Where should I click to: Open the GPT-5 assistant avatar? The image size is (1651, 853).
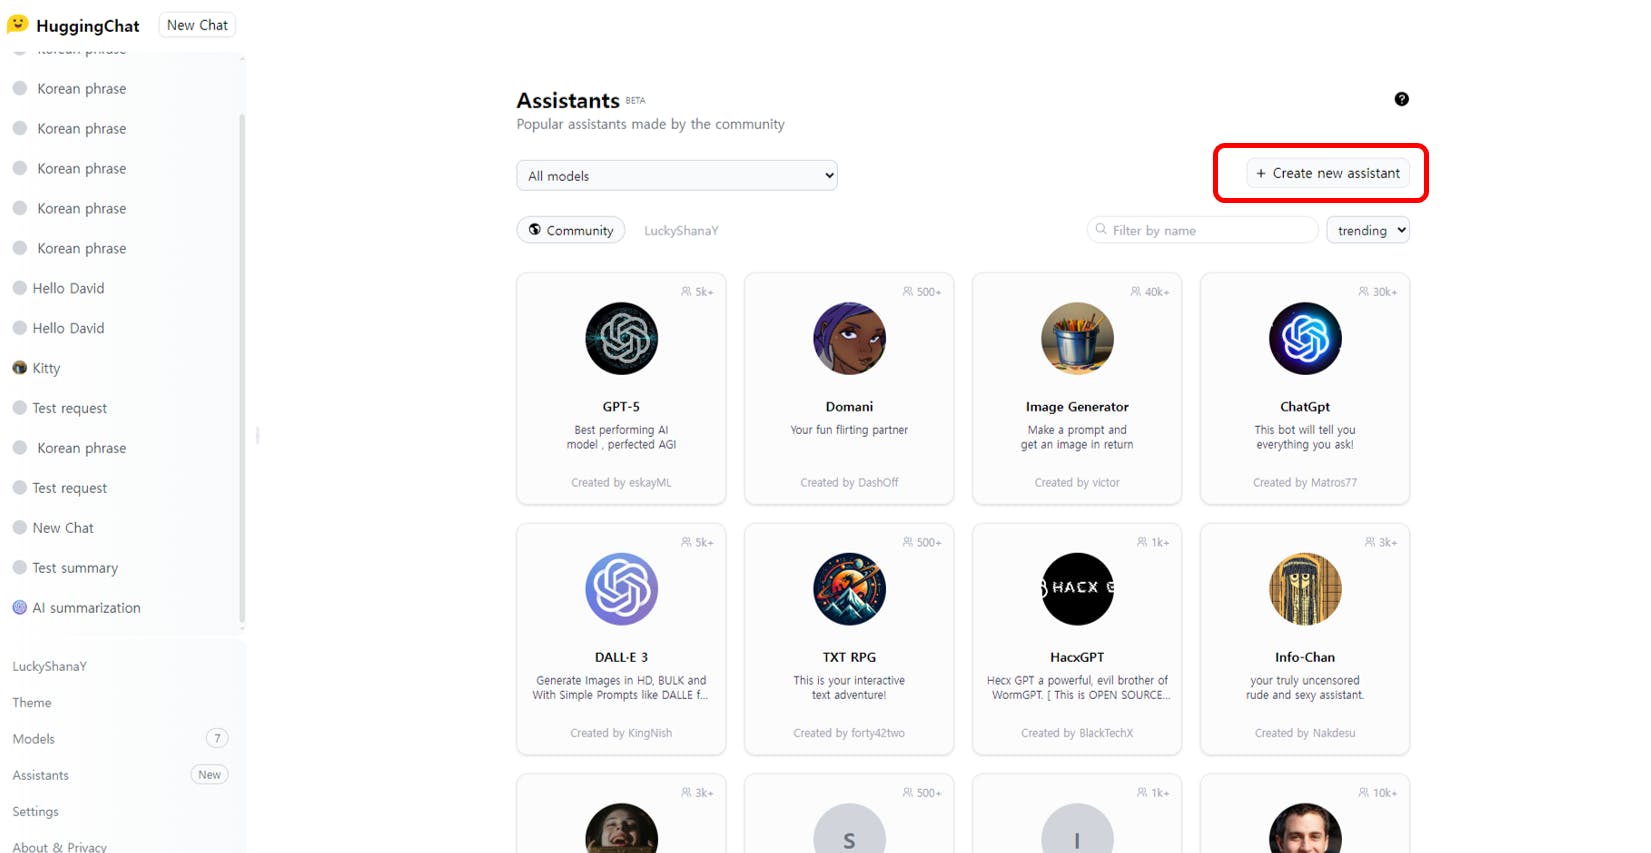click(621, 339)
